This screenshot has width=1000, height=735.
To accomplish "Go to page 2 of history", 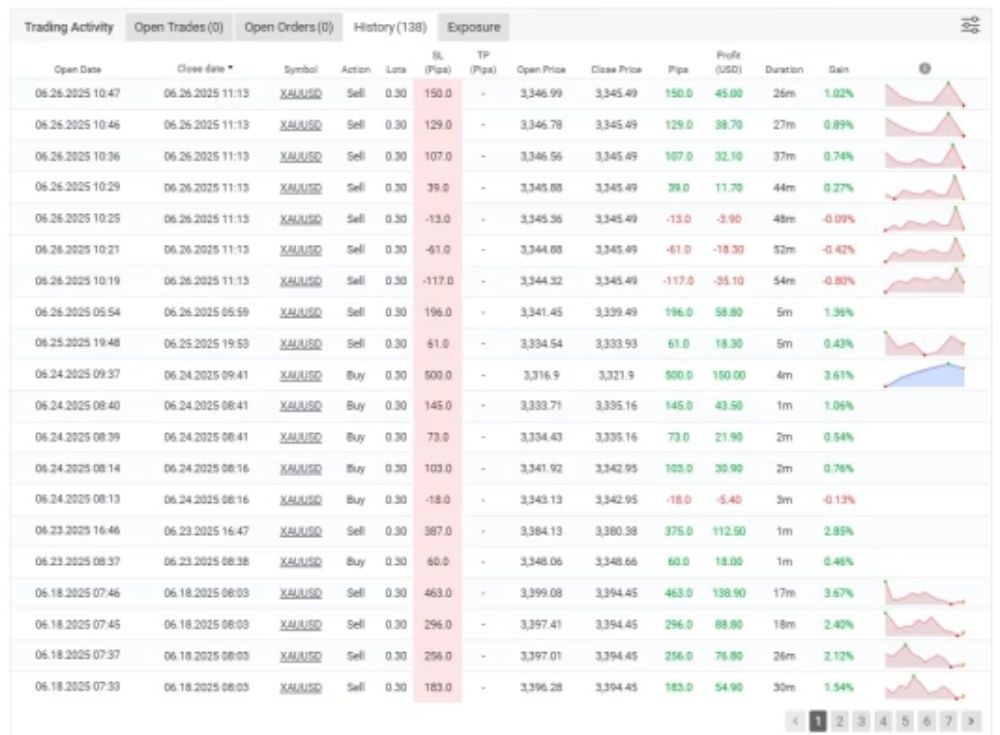I will pyautogui.click(x=840, y=719).
